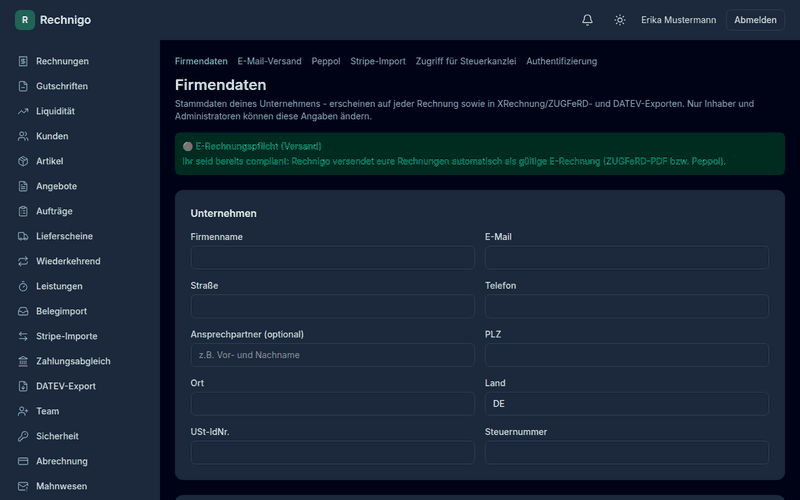This screenshot has width=800, height=500.
Task: Click the Rechnigo logo icon
Action: [x=24, y=20]
